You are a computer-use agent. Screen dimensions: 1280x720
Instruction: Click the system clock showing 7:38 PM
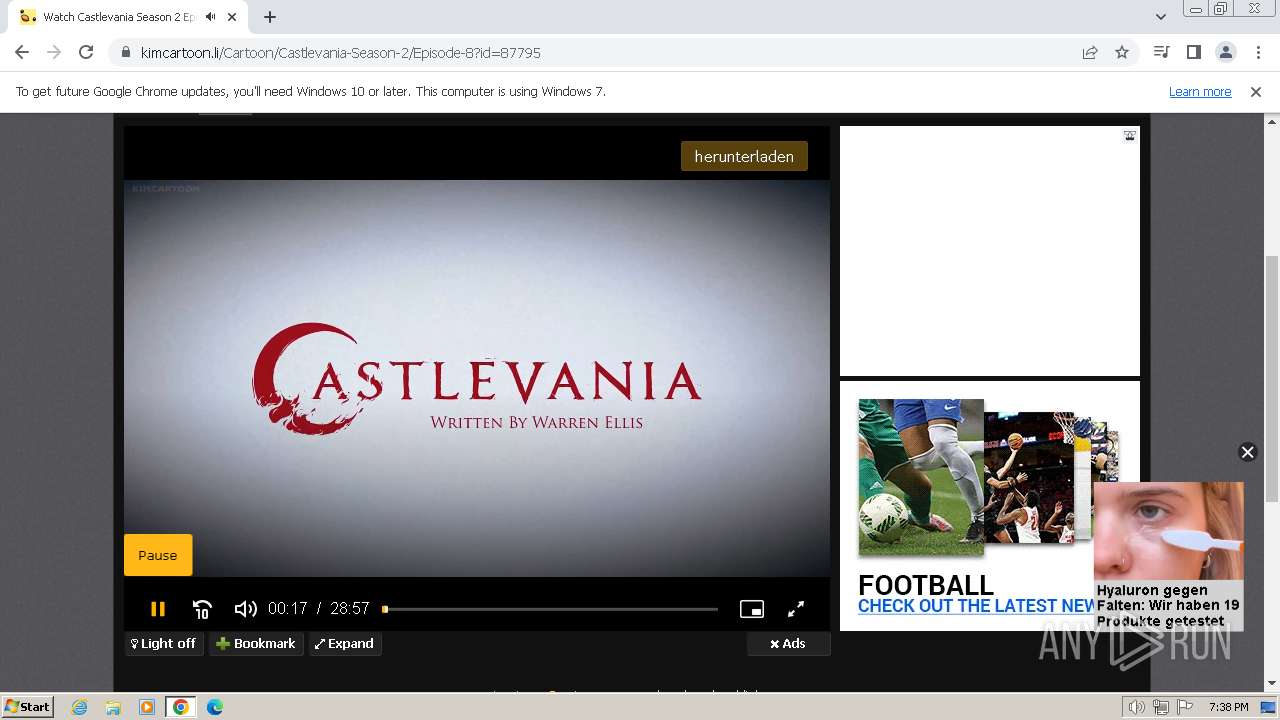click(1228, 707)
